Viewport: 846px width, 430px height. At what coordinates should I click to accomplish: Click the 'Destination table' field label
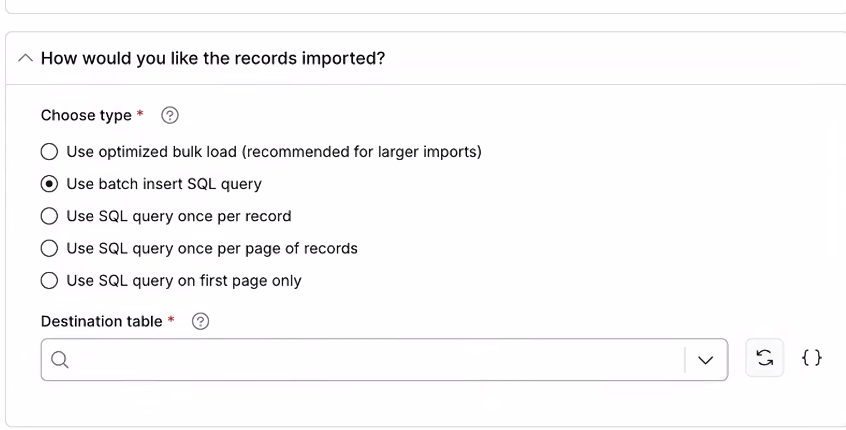101,322
